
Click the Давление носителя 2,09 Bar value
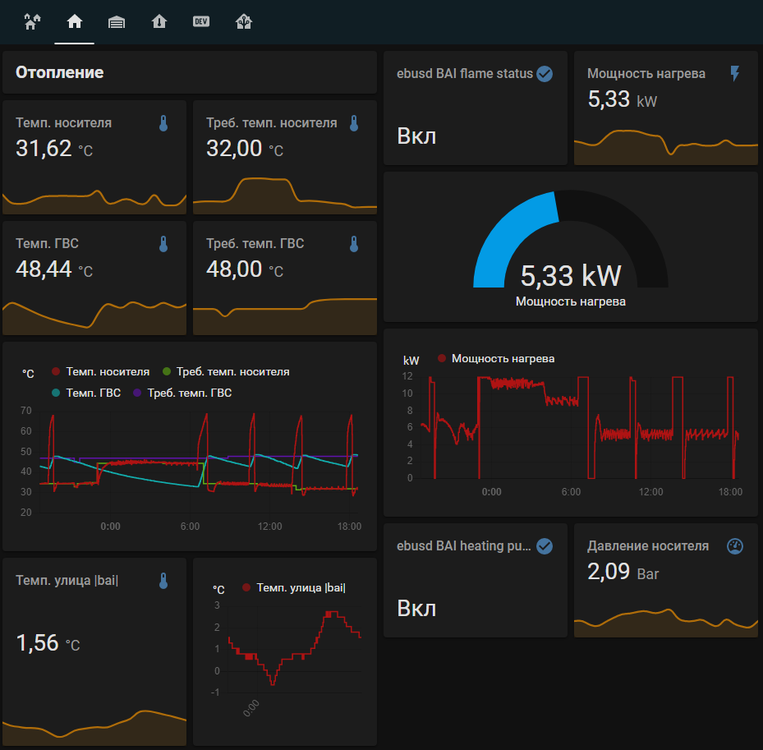click(611, 572)
